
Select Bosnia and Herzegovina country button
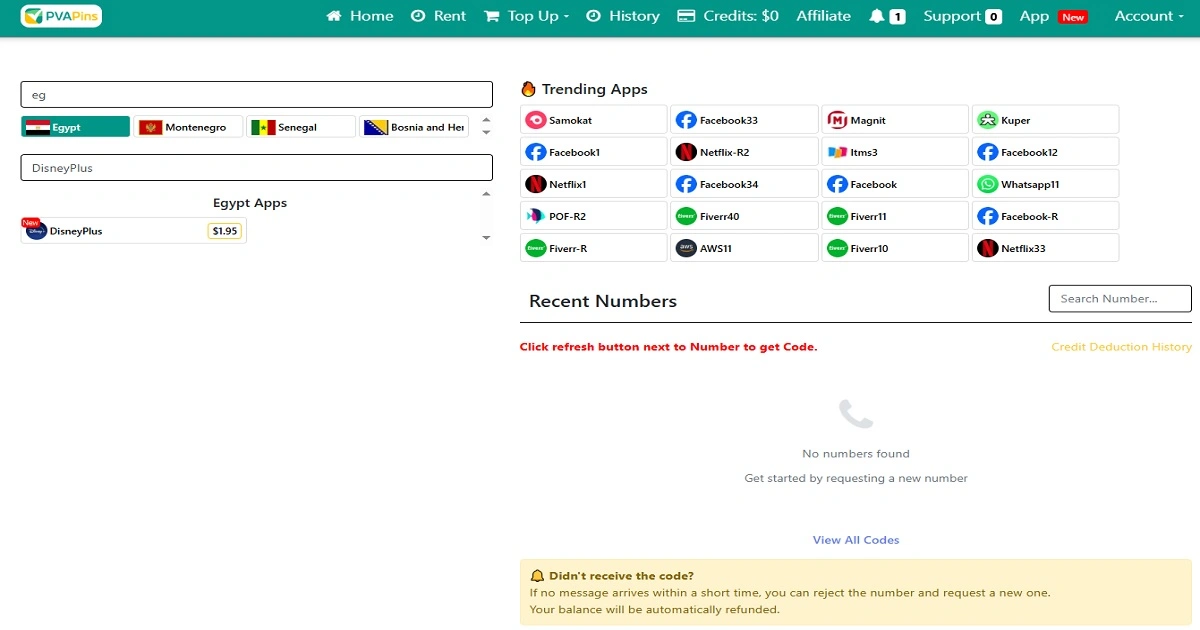(415, 127)
